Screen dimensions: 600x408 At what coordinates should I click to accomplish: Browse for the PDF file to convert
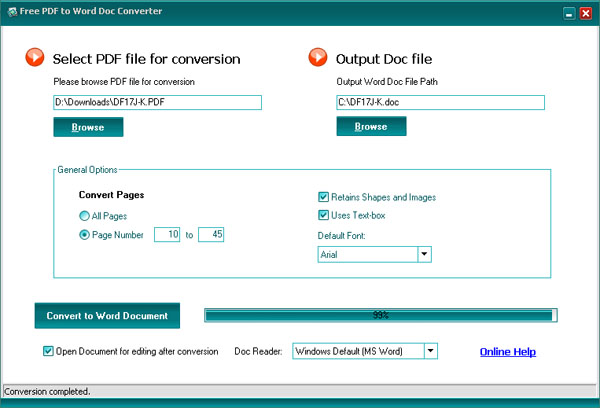[x=88, y=126]
